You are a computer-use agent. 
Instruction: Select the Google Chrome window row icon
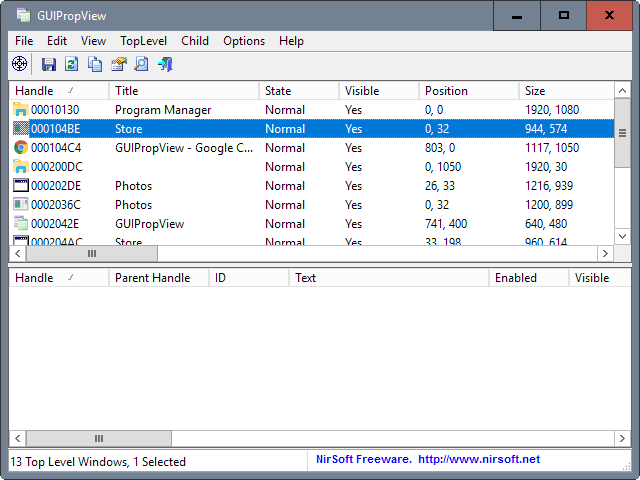20,147
